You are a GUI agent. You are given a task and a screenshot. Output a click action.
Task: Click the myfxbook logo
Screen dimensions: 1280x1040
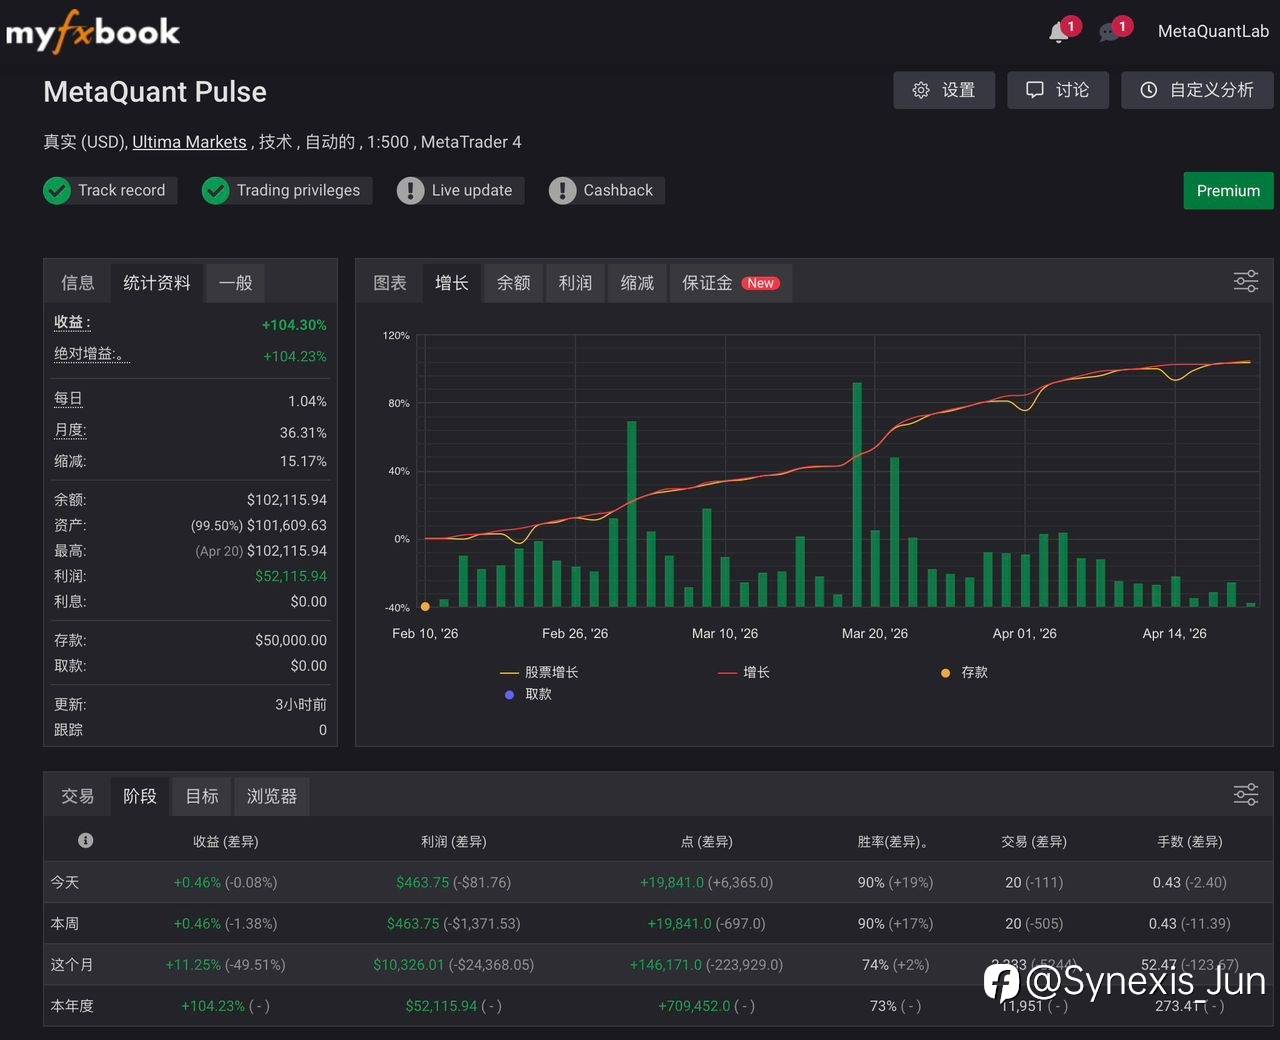[93, 32]
